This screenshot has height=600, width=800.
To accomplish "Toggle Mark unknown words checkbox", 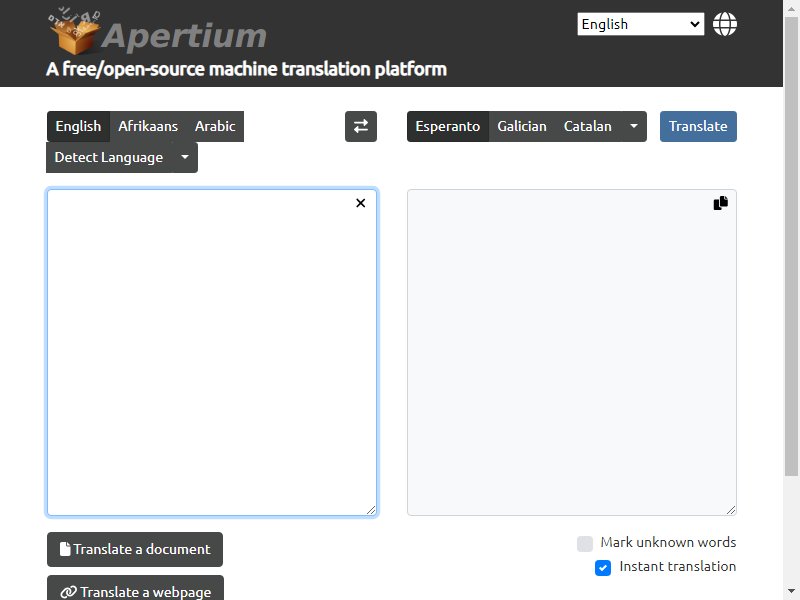I will tap(585, 543).
